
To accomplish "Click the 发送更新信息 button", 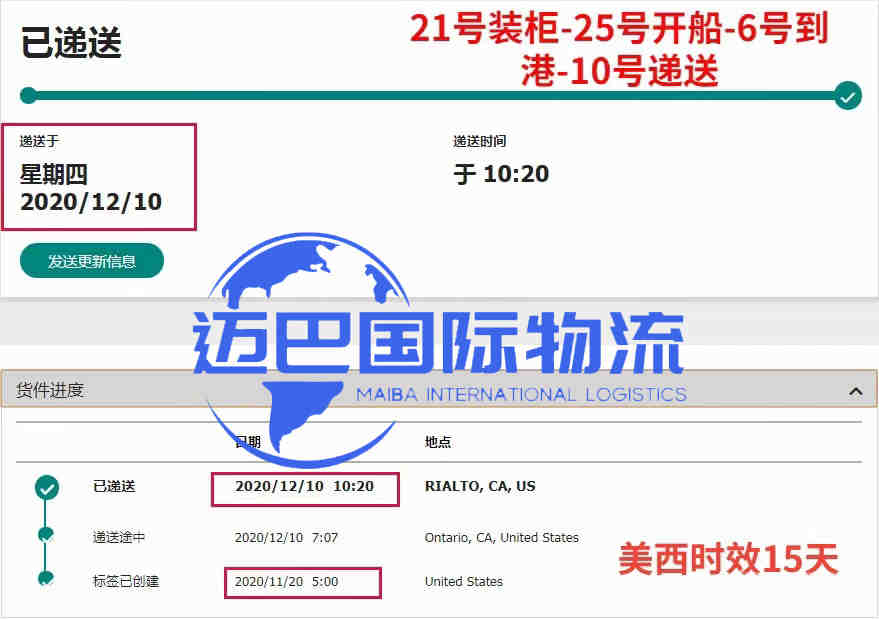I will coord(91,261).
